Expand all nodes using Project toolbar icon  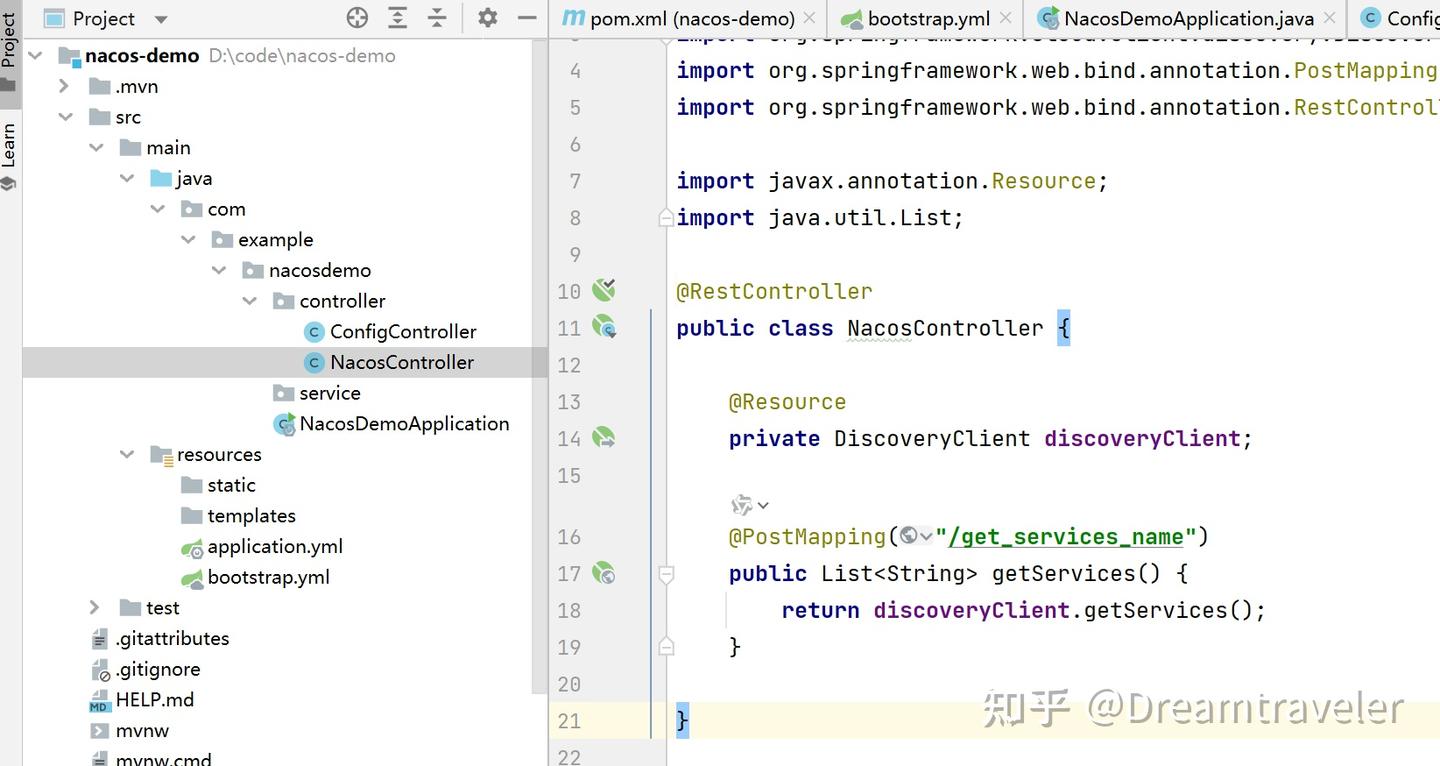click(x=397, y=17)
